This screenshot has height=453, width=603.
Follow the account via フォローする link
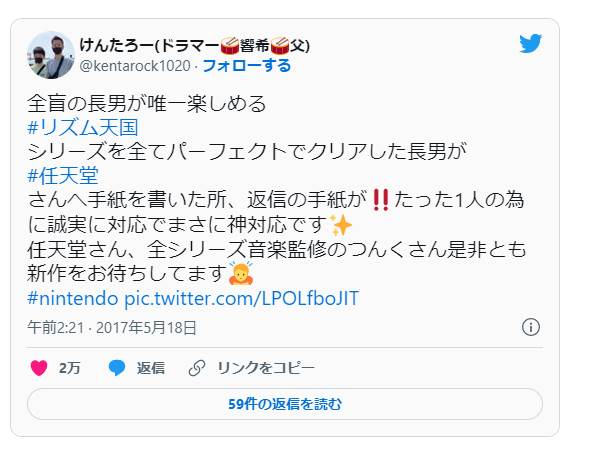point(247,66)
